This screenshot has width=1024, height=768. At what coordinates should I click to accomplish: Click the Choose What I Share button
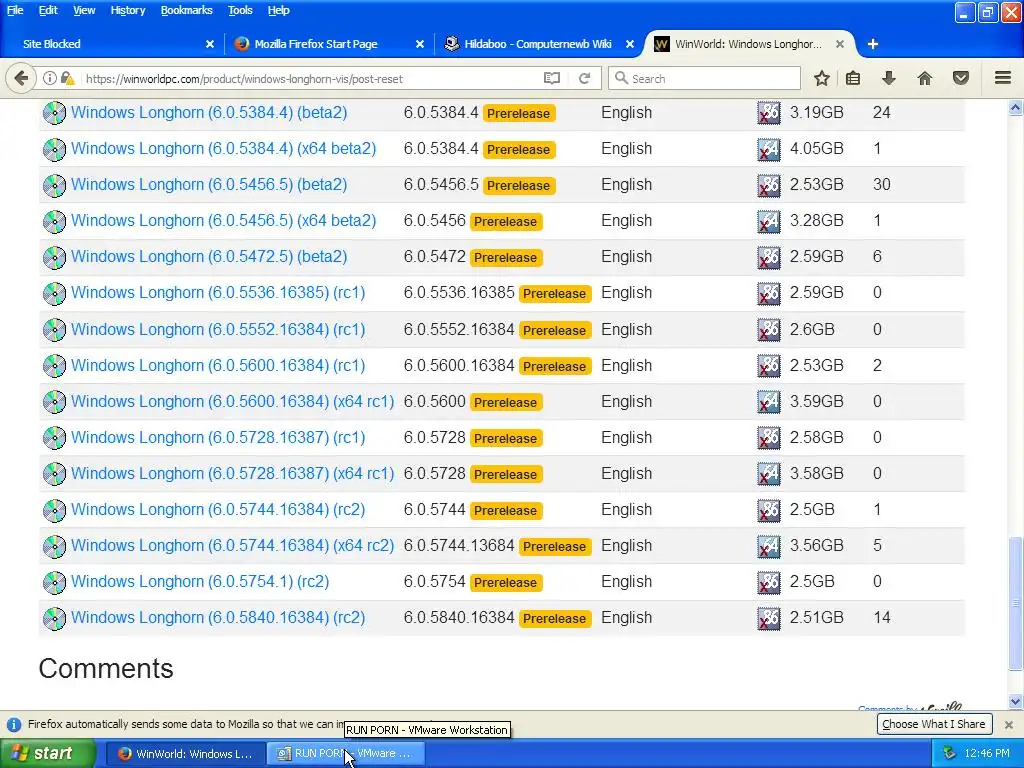[x=933, y=724]
